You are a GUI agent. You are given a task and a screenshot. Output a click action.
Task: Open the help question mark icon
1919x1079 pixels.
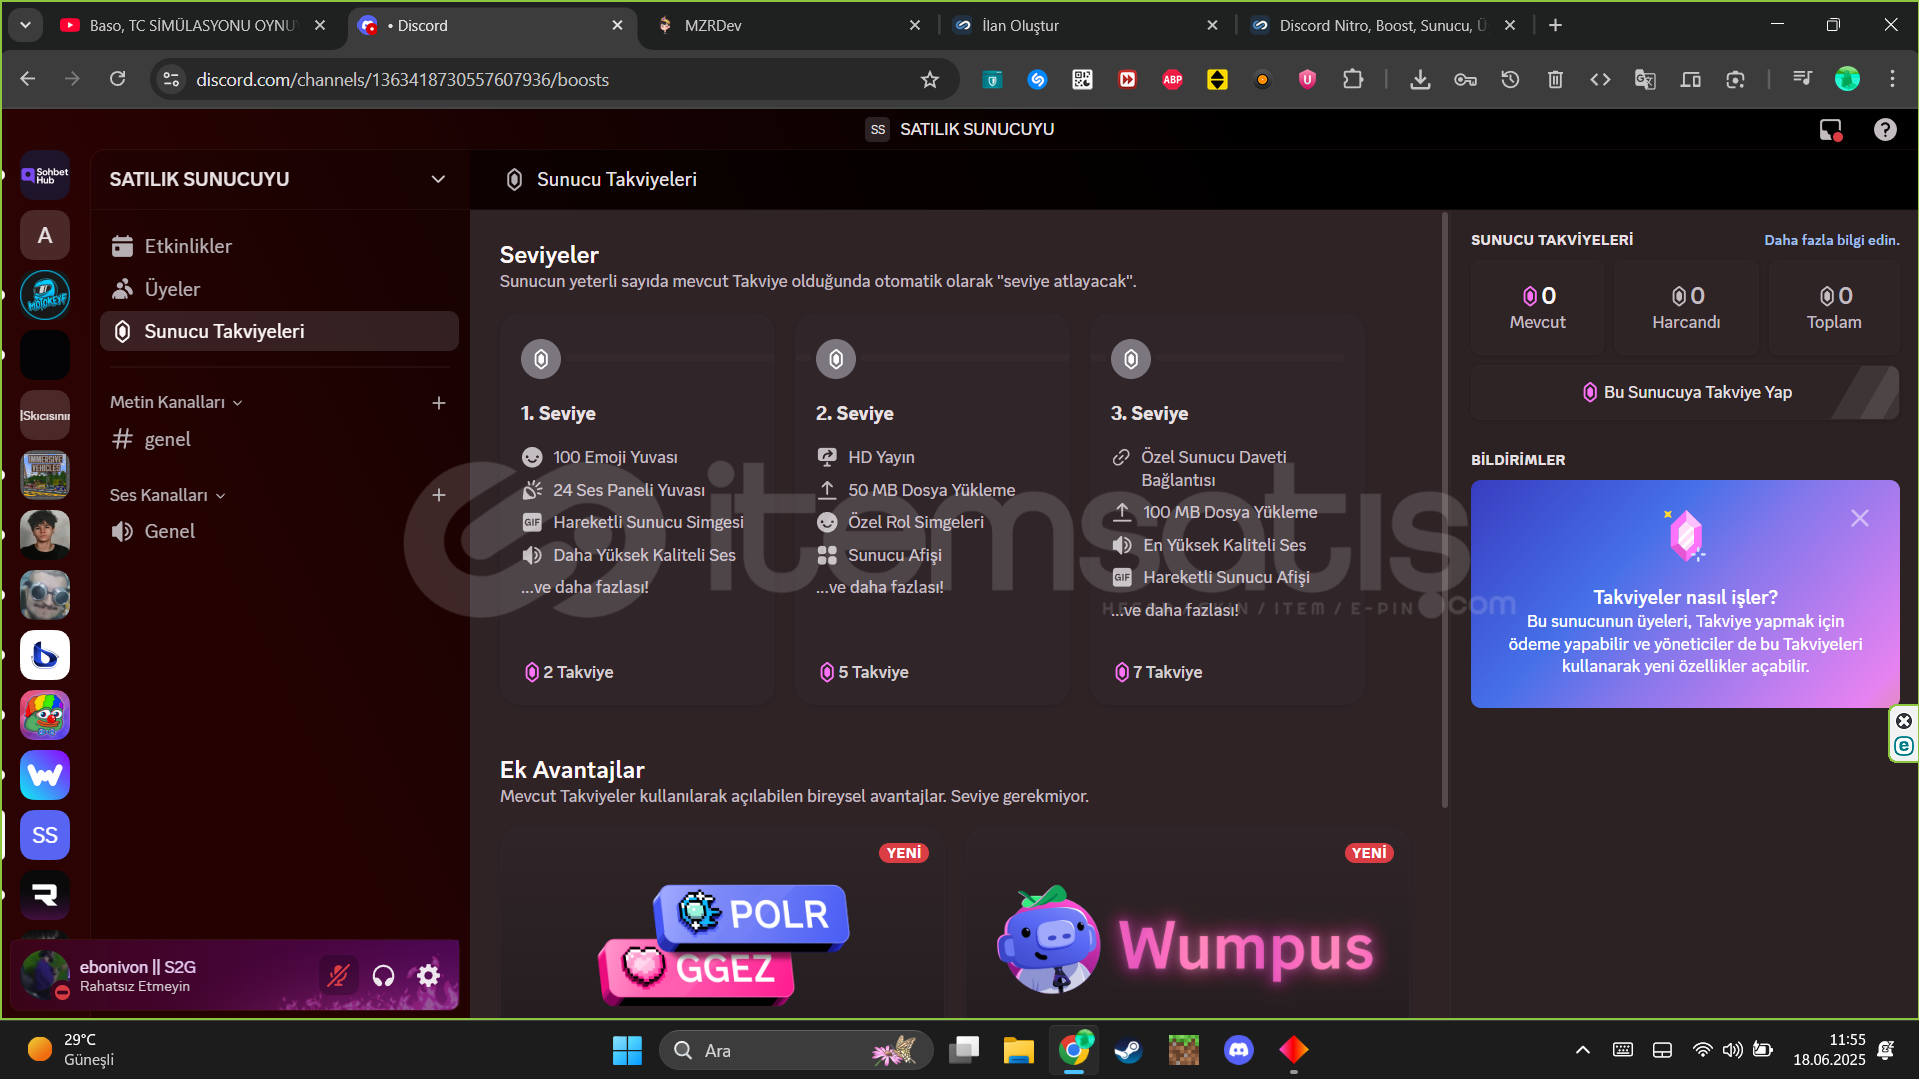tap(1885, 129)
